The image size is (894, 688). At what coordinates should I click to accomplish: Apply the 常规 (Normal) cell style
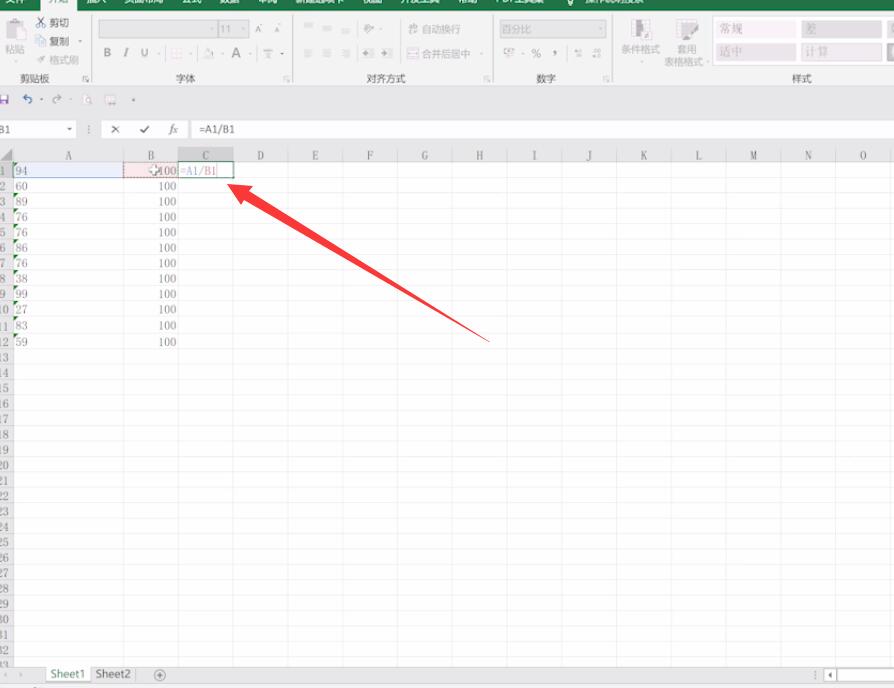tap(755, 29)
